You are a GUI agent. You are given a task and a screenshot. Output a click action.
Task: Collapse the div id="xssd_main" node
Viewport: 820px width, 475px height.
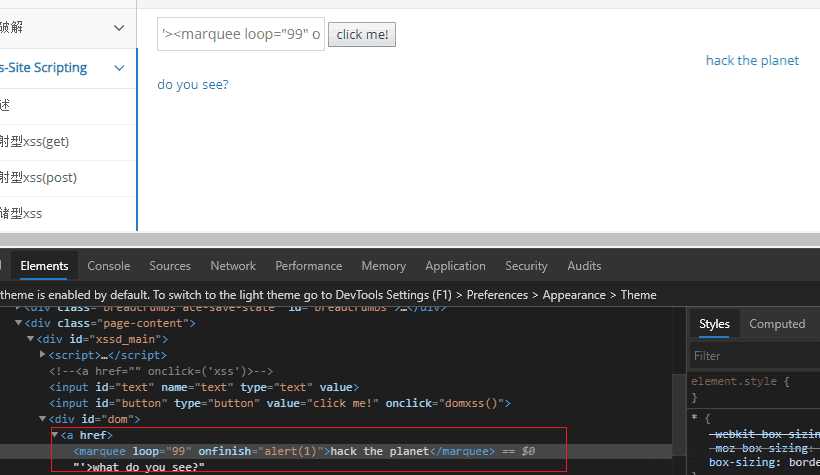[30, 339]
